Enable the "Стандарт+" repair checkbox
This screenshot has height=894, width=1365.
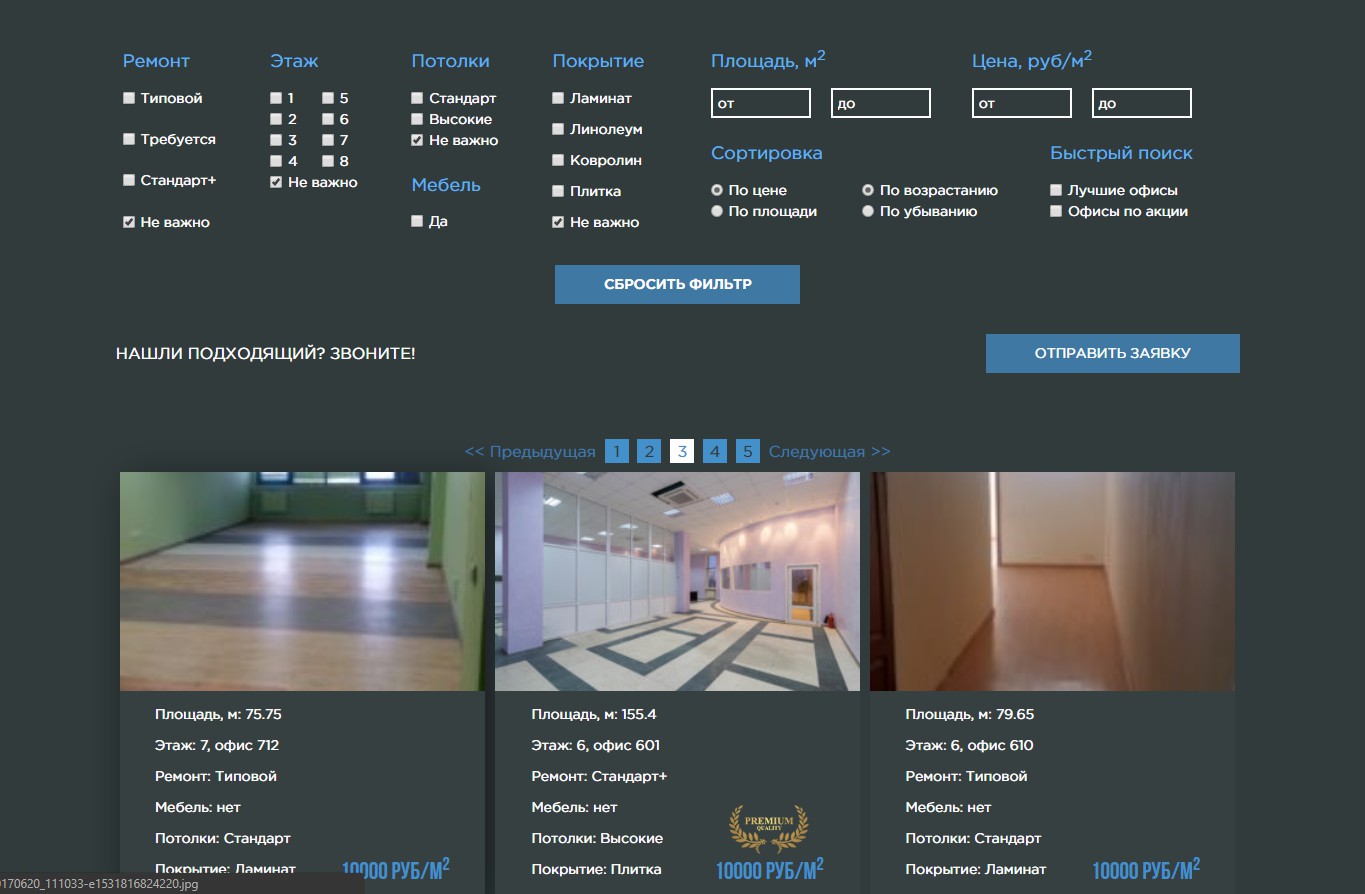tap(128, 180)
